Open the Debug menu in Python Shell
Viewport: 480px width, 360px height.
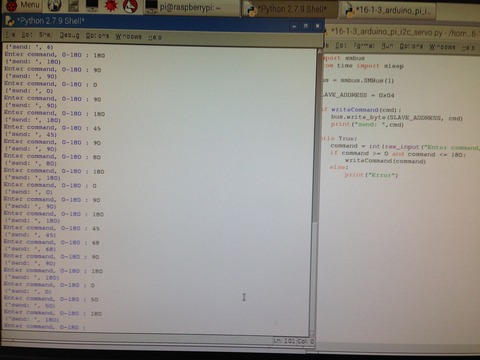coord(69,35)
